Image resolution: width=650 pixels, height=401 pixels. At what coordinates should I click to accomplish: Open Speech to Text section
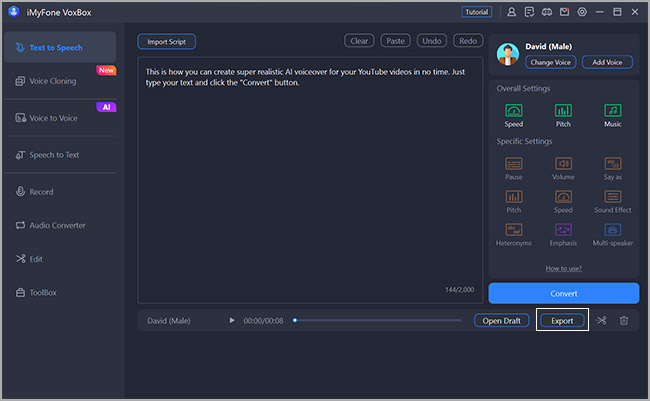pos(60,155)
